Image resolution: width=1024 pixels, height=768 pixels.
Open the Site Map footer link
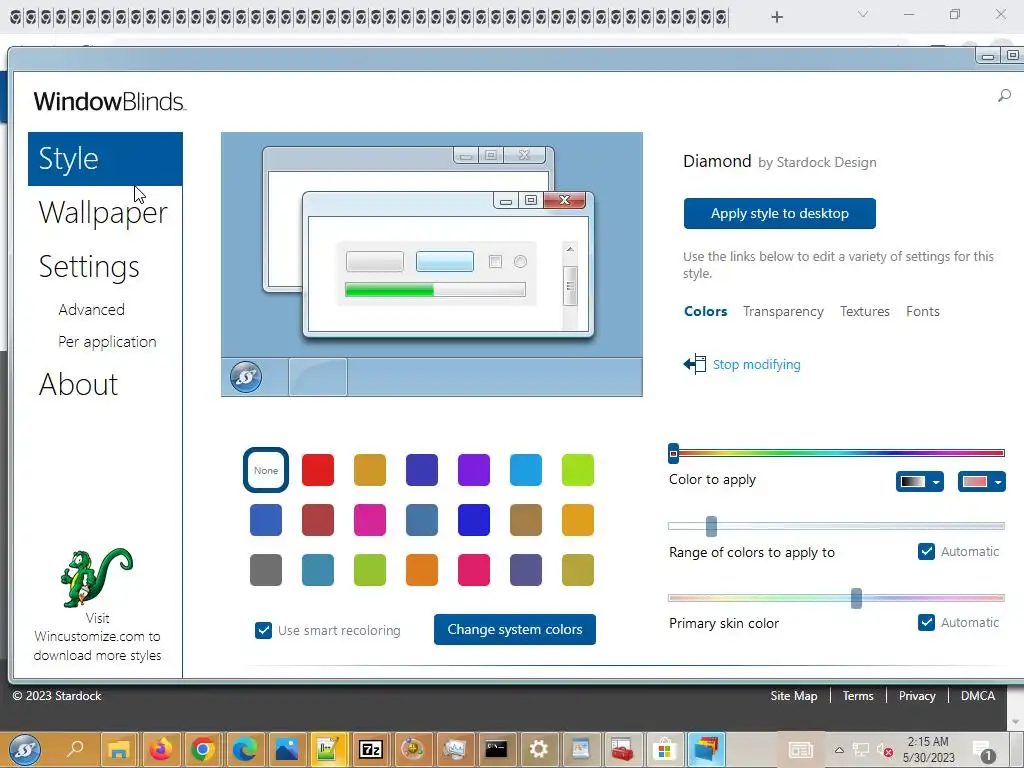[x=793, y=696]
